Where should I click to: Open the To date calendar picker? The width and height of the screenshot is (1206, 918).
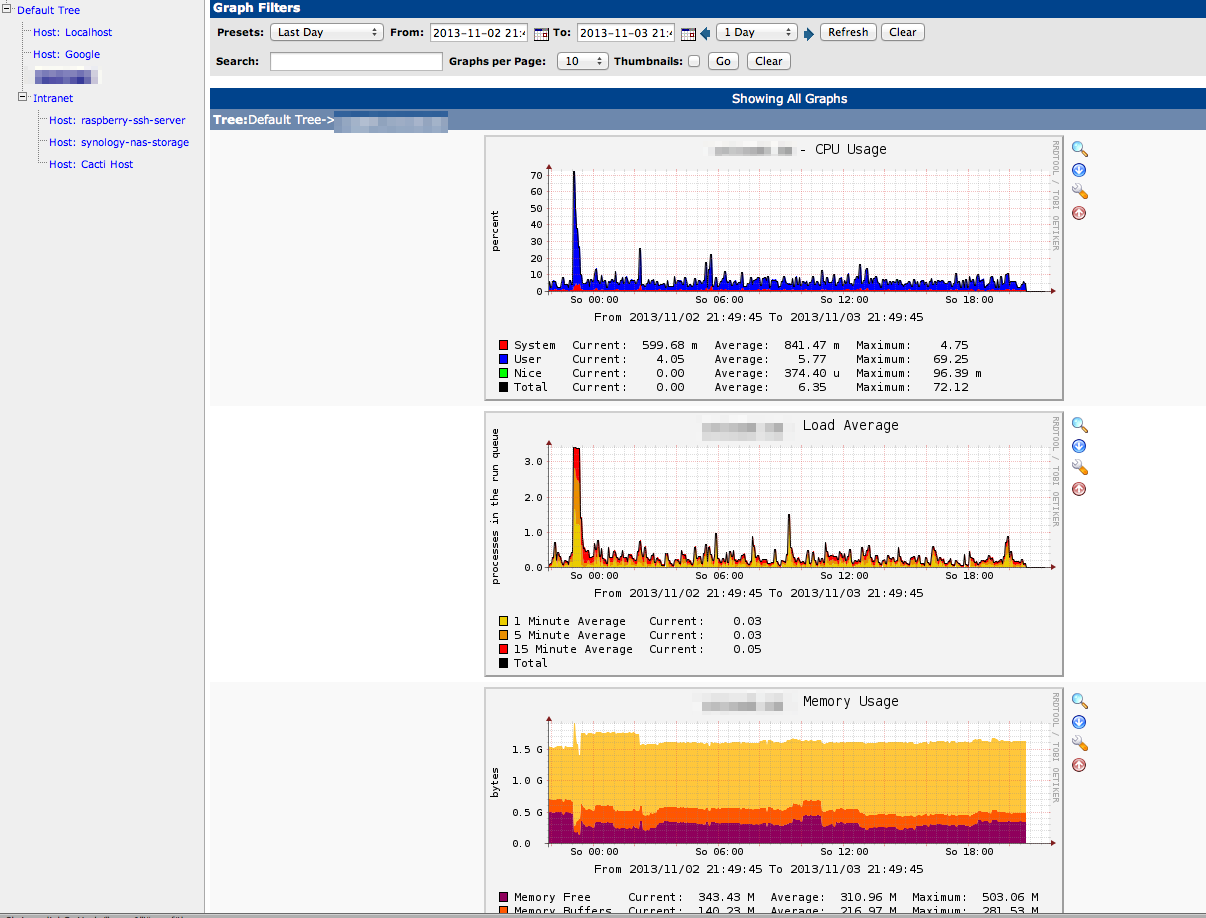pyautogui.click(x=688, y=33)
